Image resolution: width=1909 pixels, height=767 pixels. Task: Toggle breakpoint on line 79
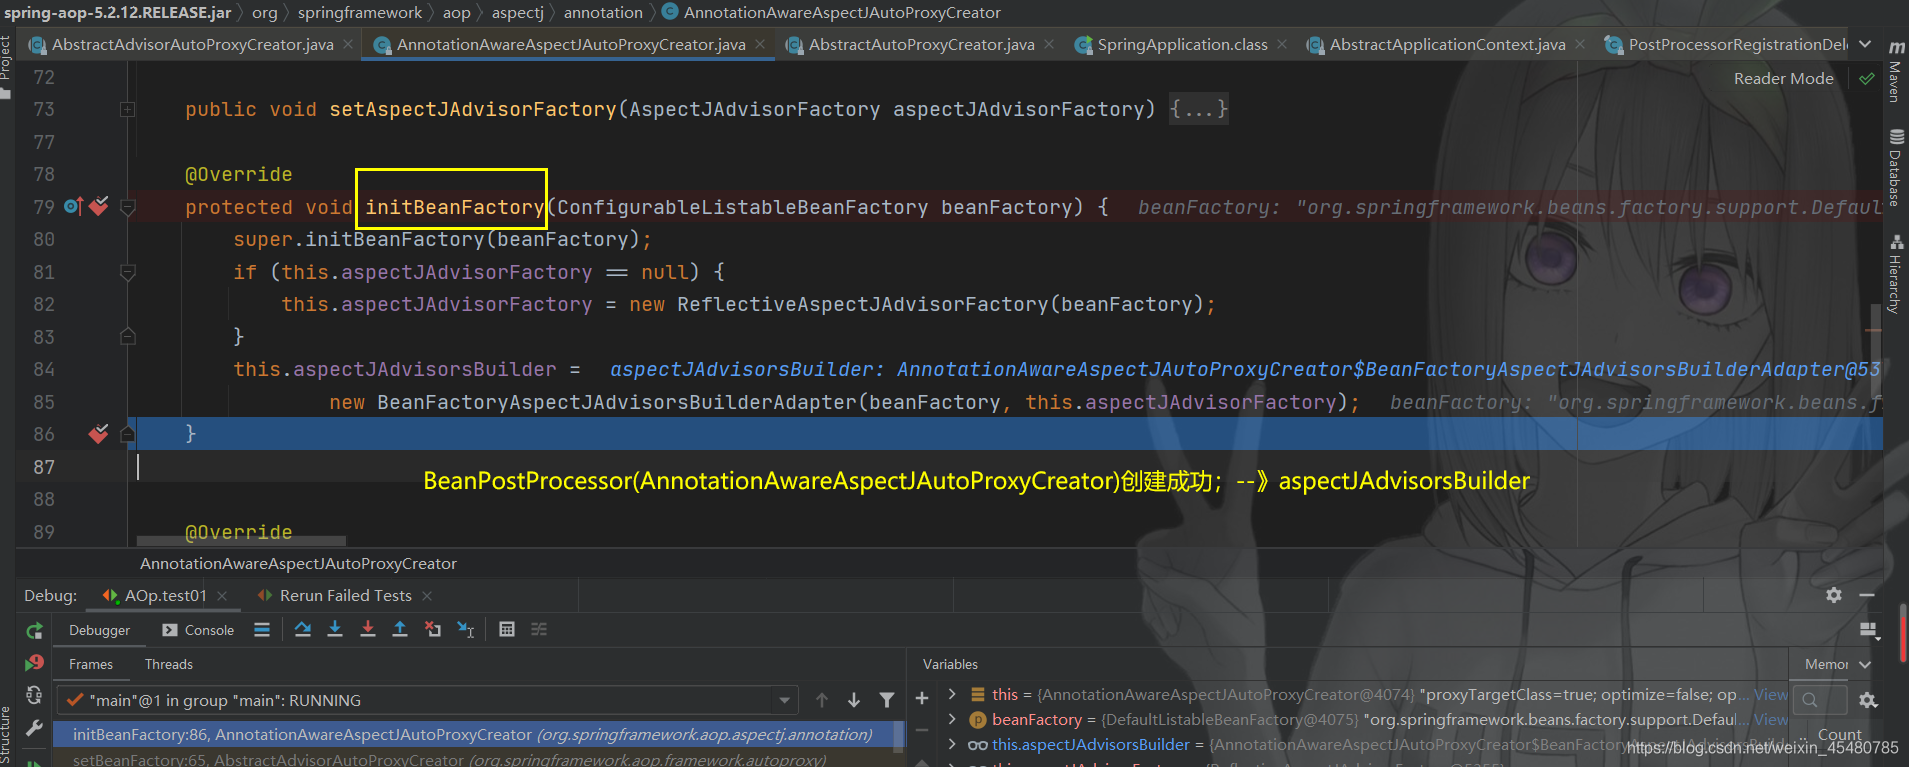coord(98,206)
